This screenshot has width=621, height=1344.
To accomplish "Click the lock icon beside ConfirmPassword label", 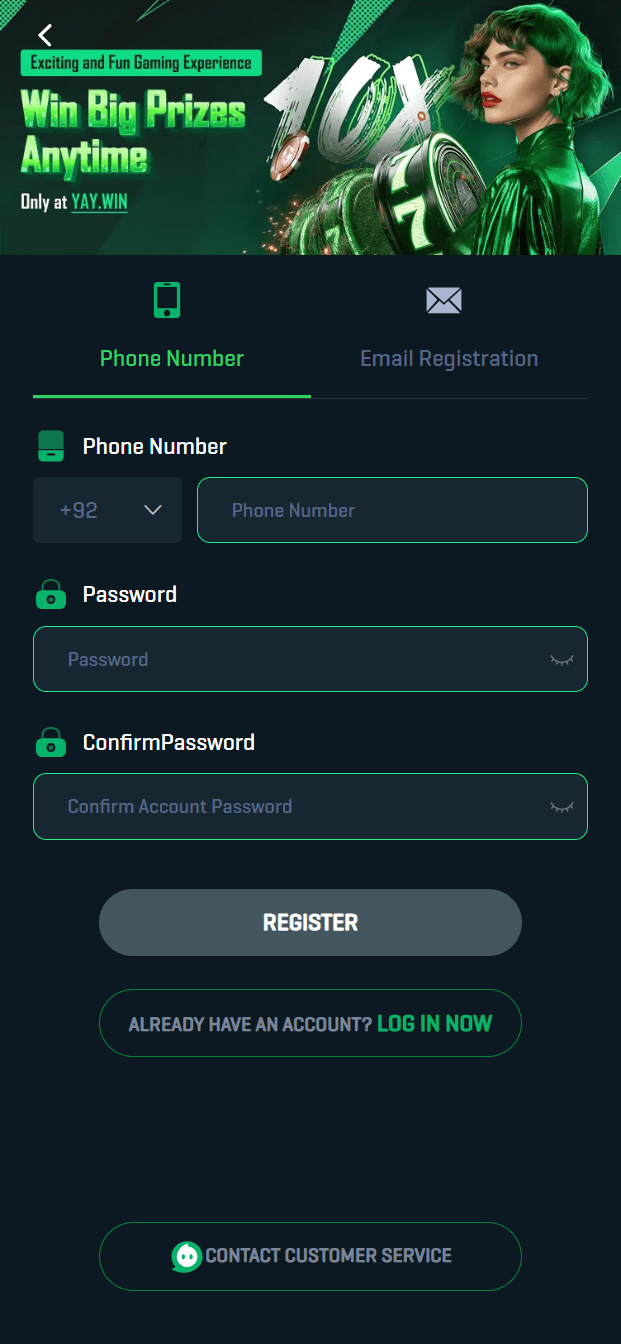I will point(51,743).
